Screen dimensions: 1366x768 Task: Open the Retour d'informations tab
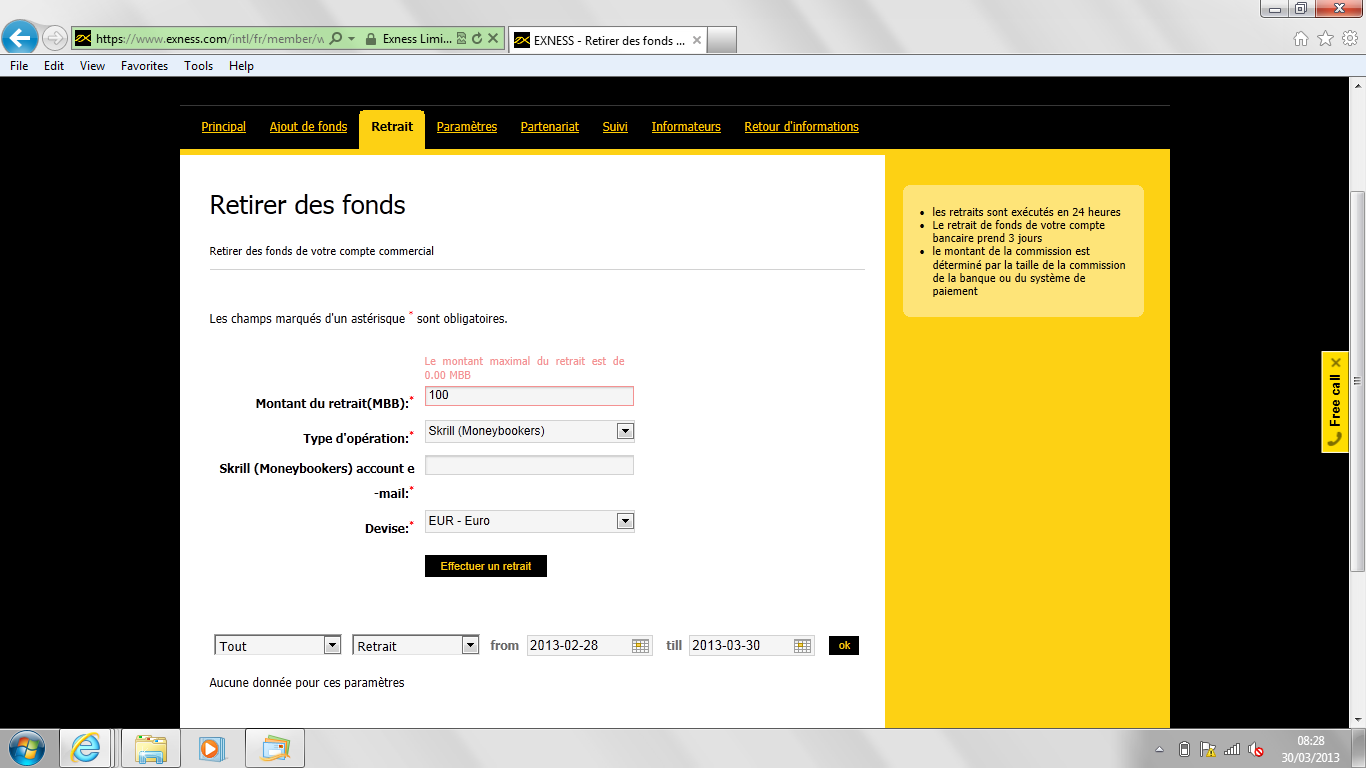click(x=801, y=127)
